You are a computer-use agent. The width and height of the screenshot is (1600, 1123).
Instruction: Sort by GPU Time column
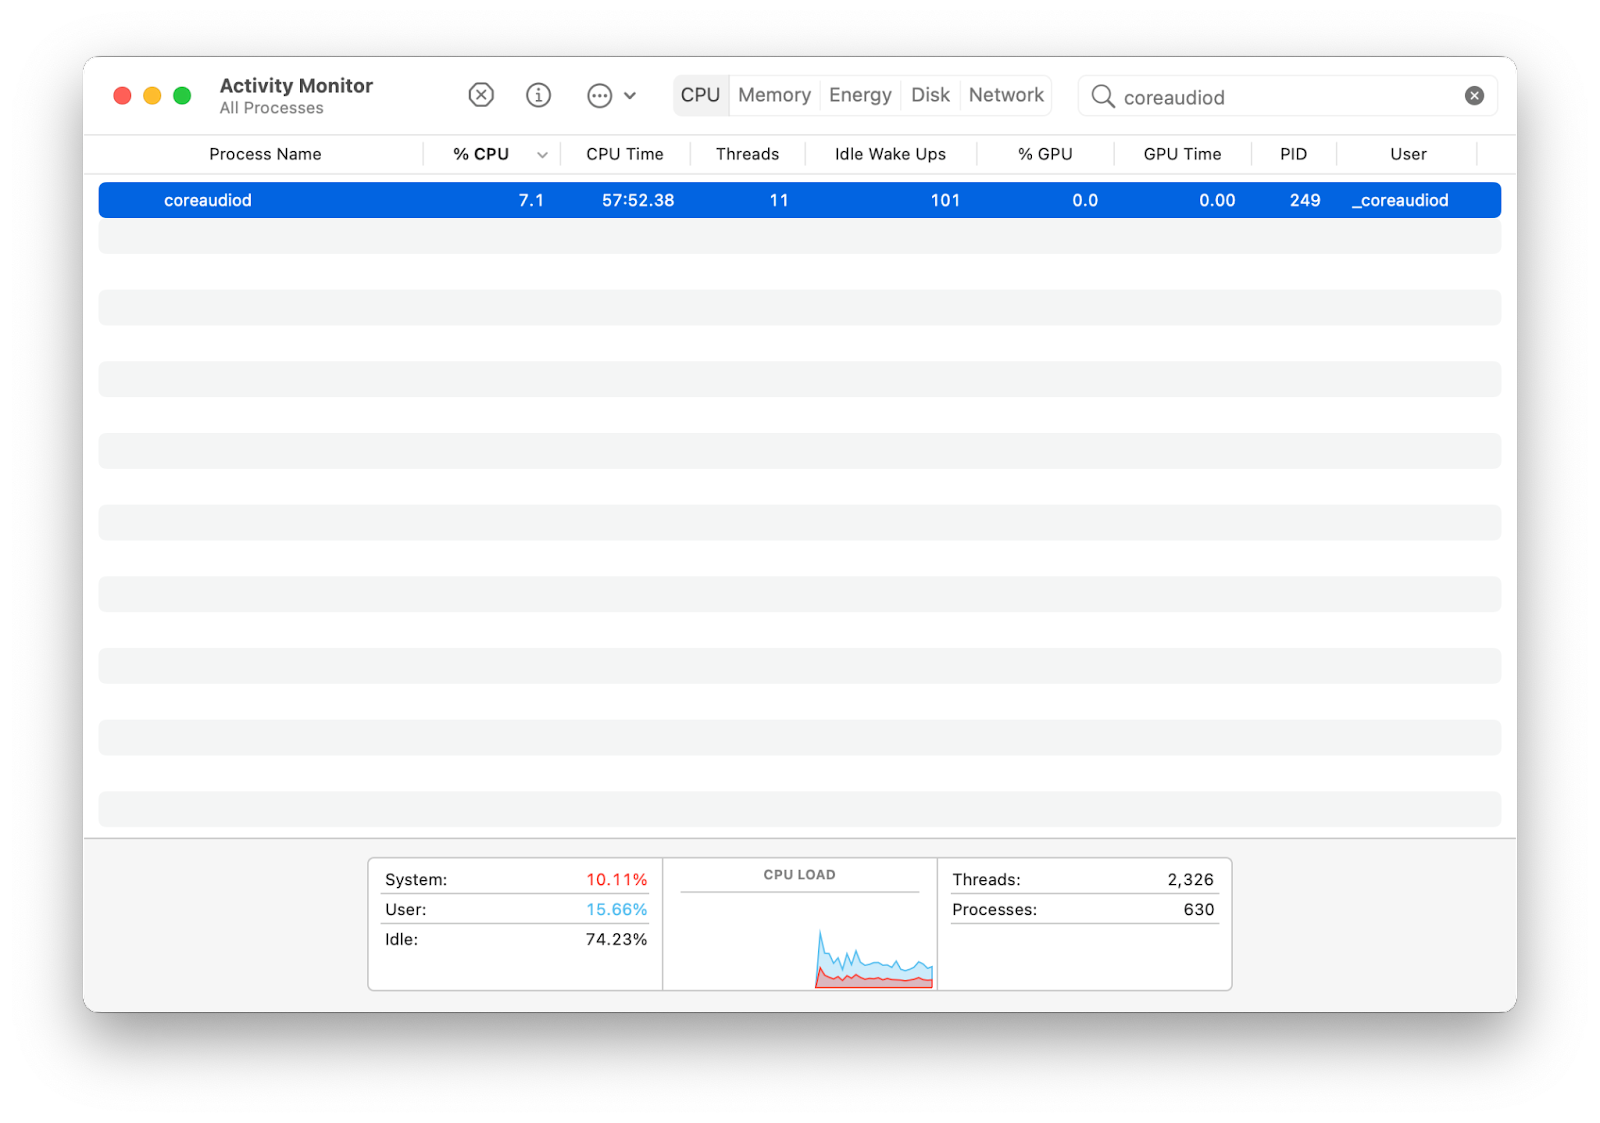pyautogui.click(x=1182, y=154)
